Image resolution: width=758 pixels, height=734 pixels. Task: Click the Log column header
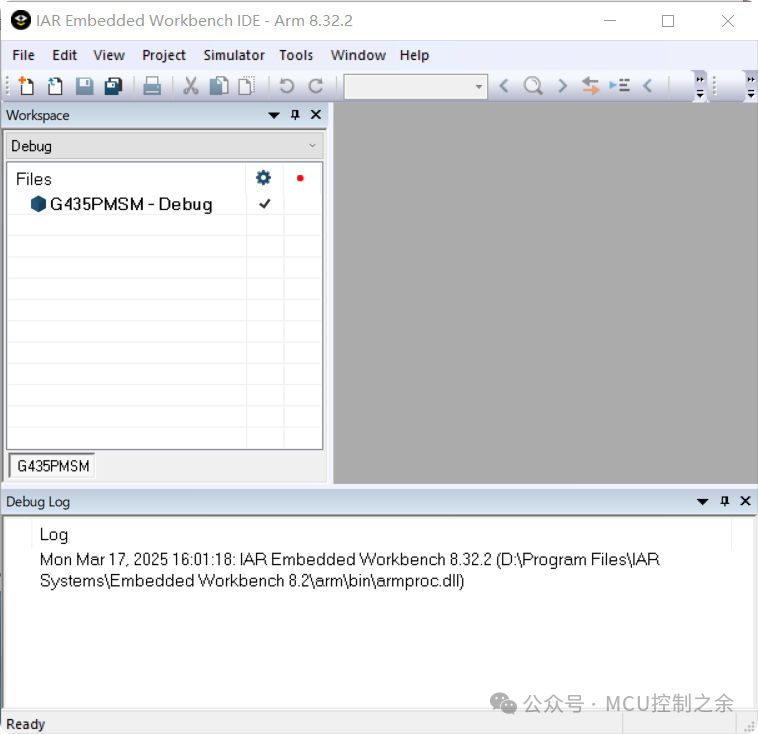click(x=54, y=534)
